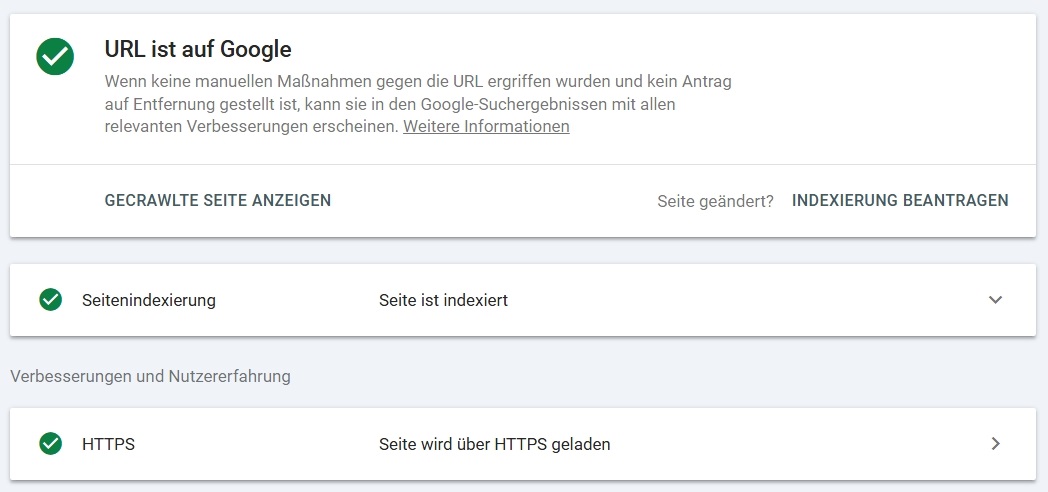
Task: Select the Seitenindexierung row label
Action: [149, 300]
